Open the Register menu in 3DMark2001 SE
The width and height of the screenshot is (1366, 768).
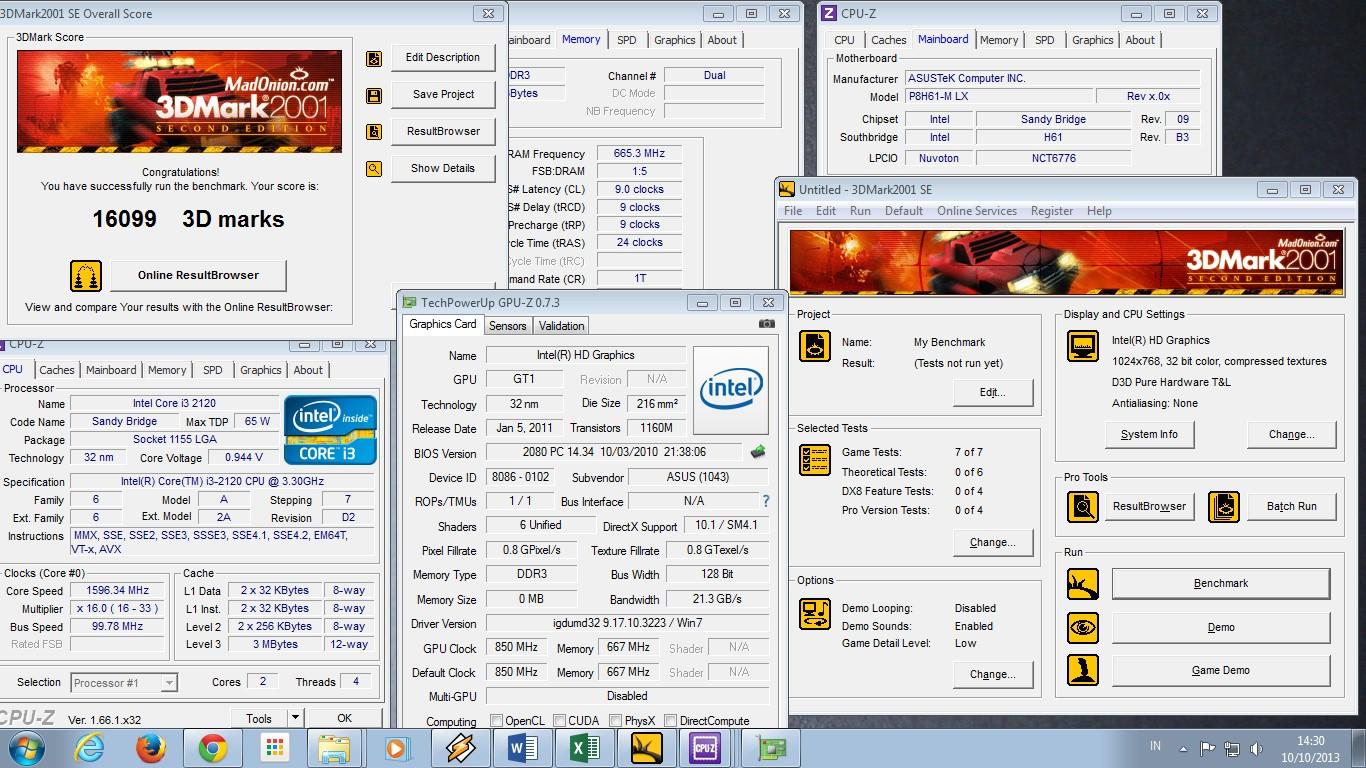click(1052, 211)
